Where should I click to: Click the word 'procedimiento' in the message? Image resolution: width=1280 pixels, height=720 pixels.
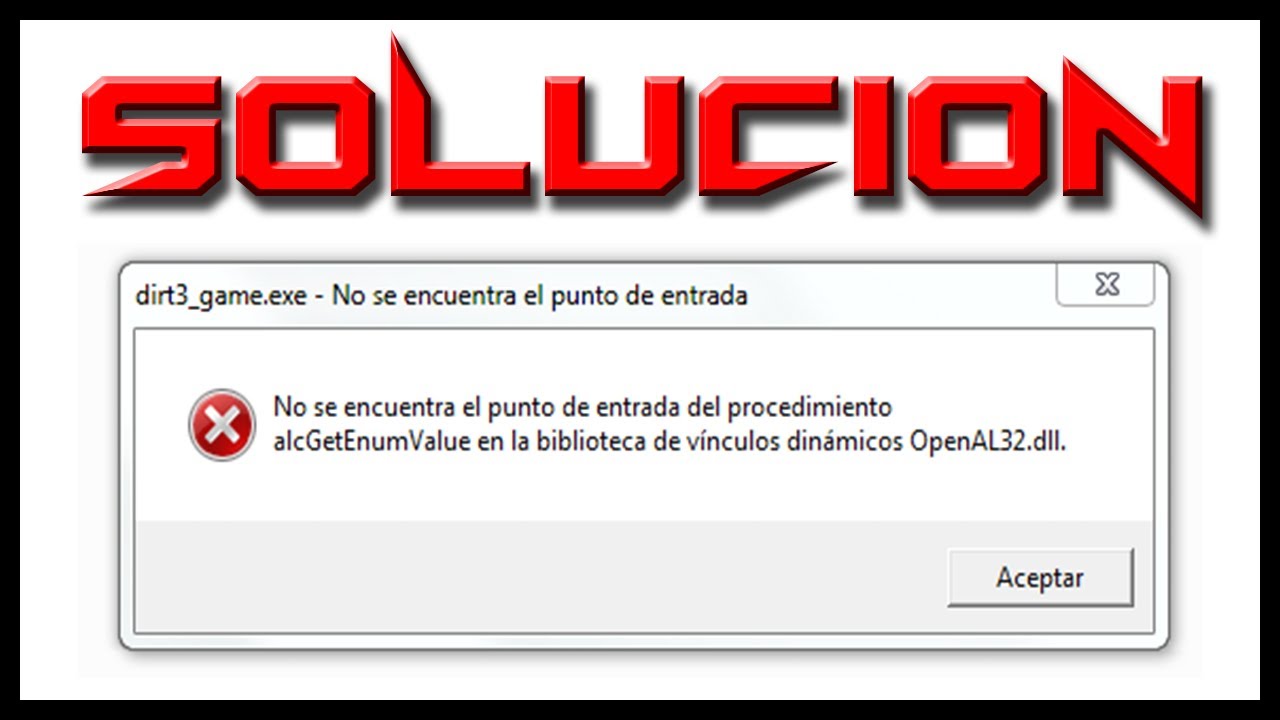click(809, 409)
